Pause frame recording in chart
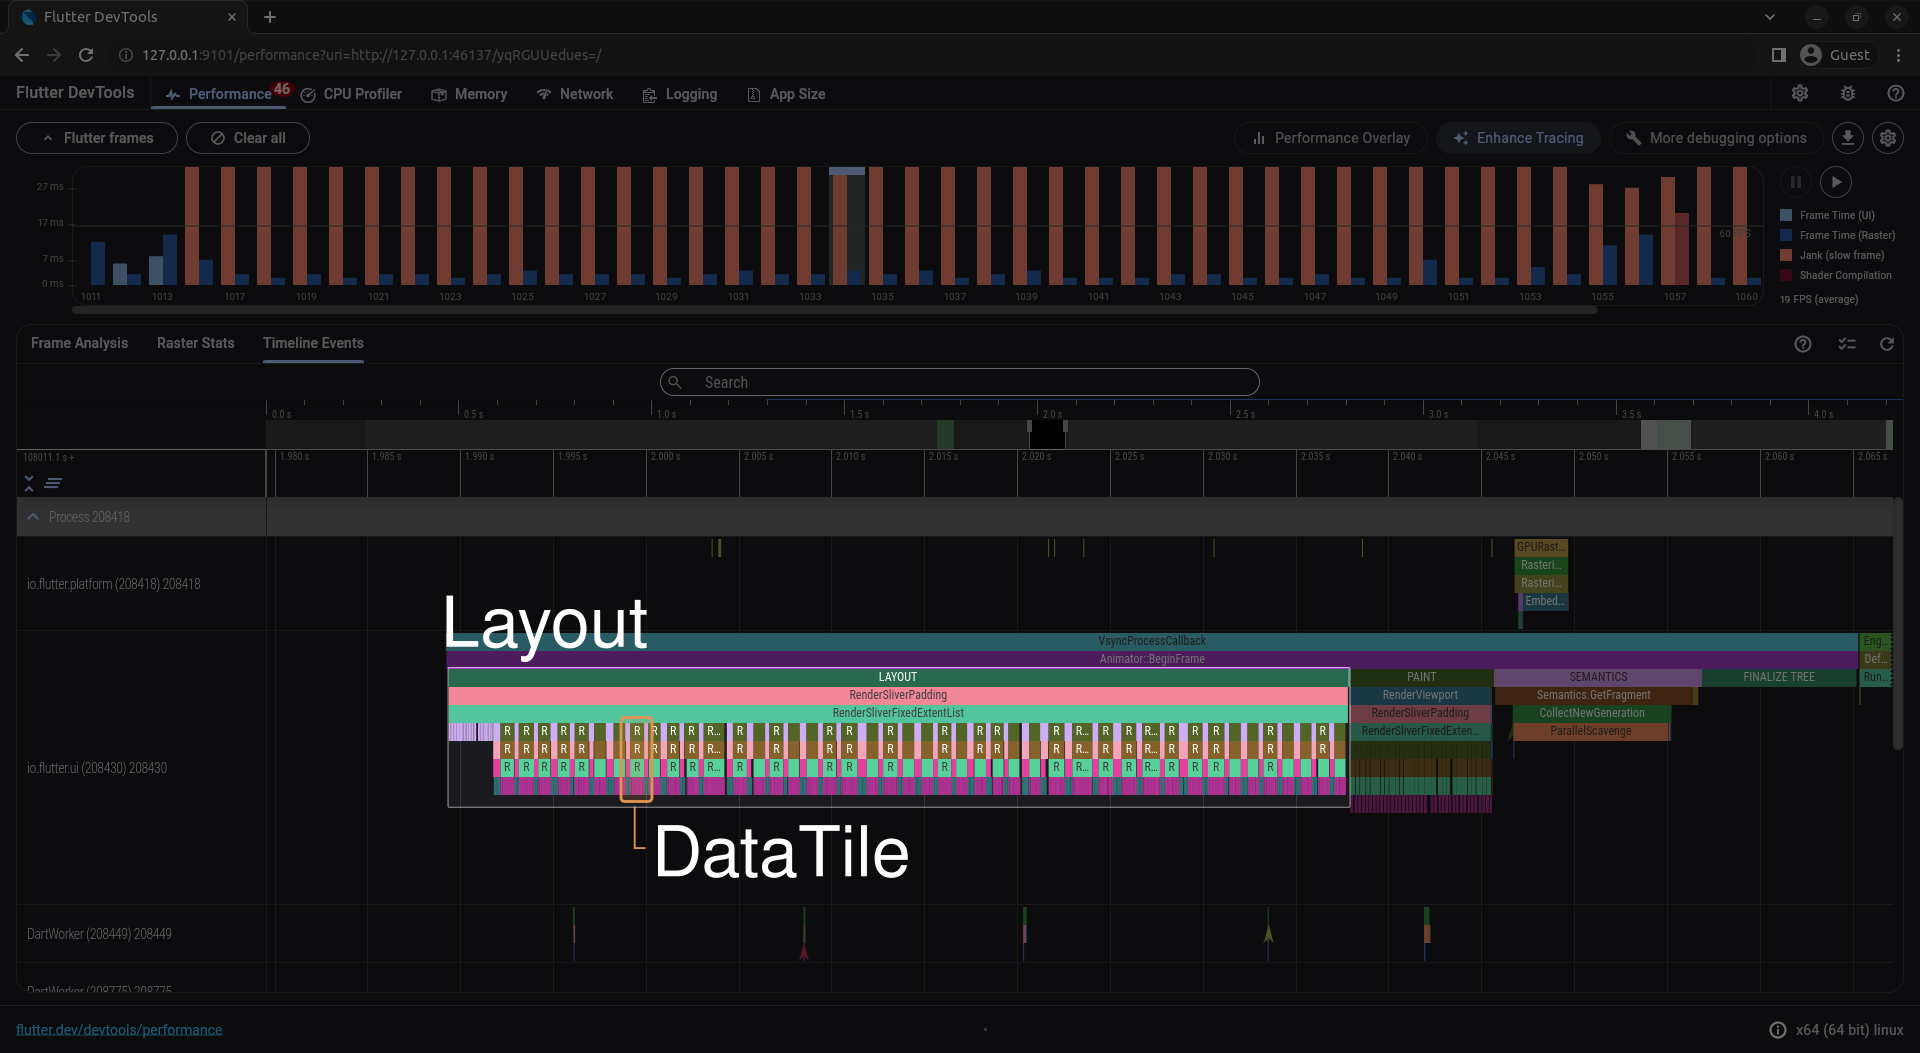 tap(1795, 182)
